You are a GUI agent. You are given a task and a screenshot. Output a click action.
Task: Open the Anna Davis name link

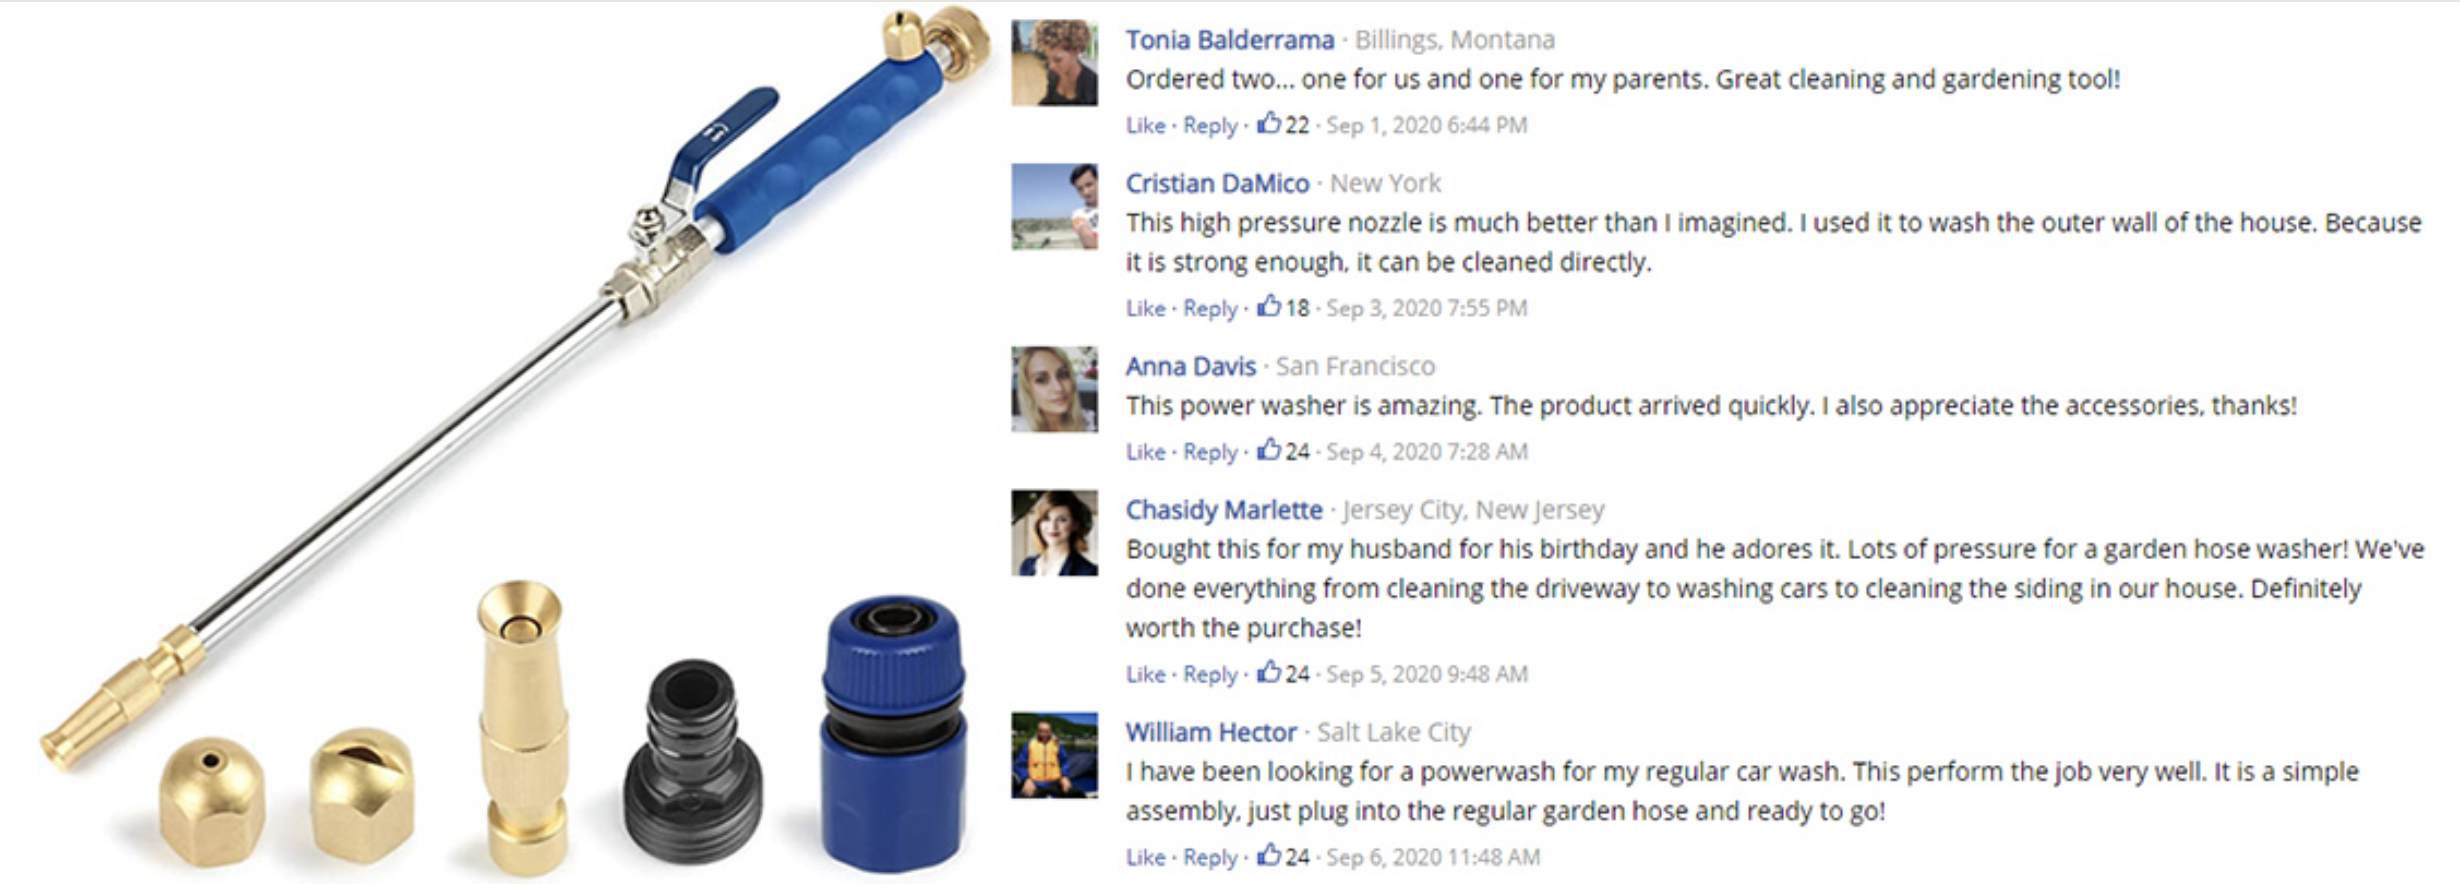pos(1190,366)
